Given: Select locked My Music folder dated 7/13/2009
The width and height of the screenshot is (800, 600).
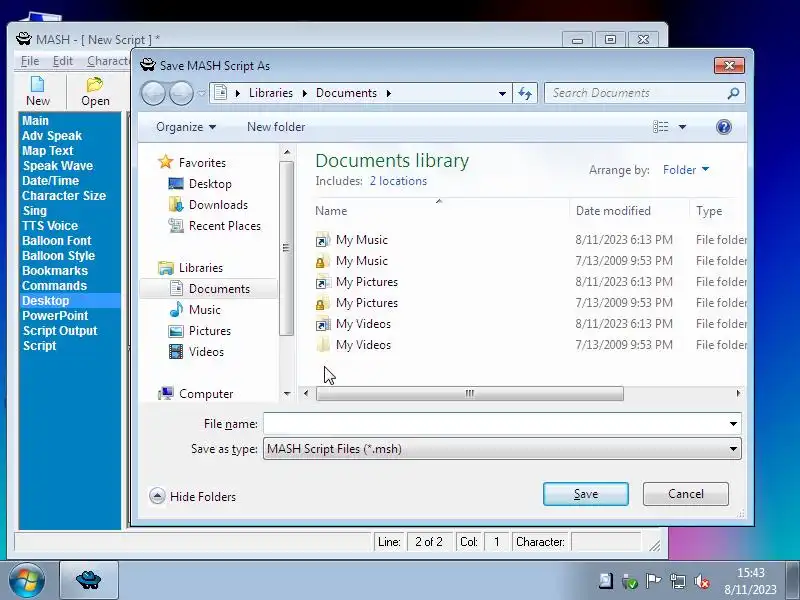Looking at the screenshot, I should point(361,261).
